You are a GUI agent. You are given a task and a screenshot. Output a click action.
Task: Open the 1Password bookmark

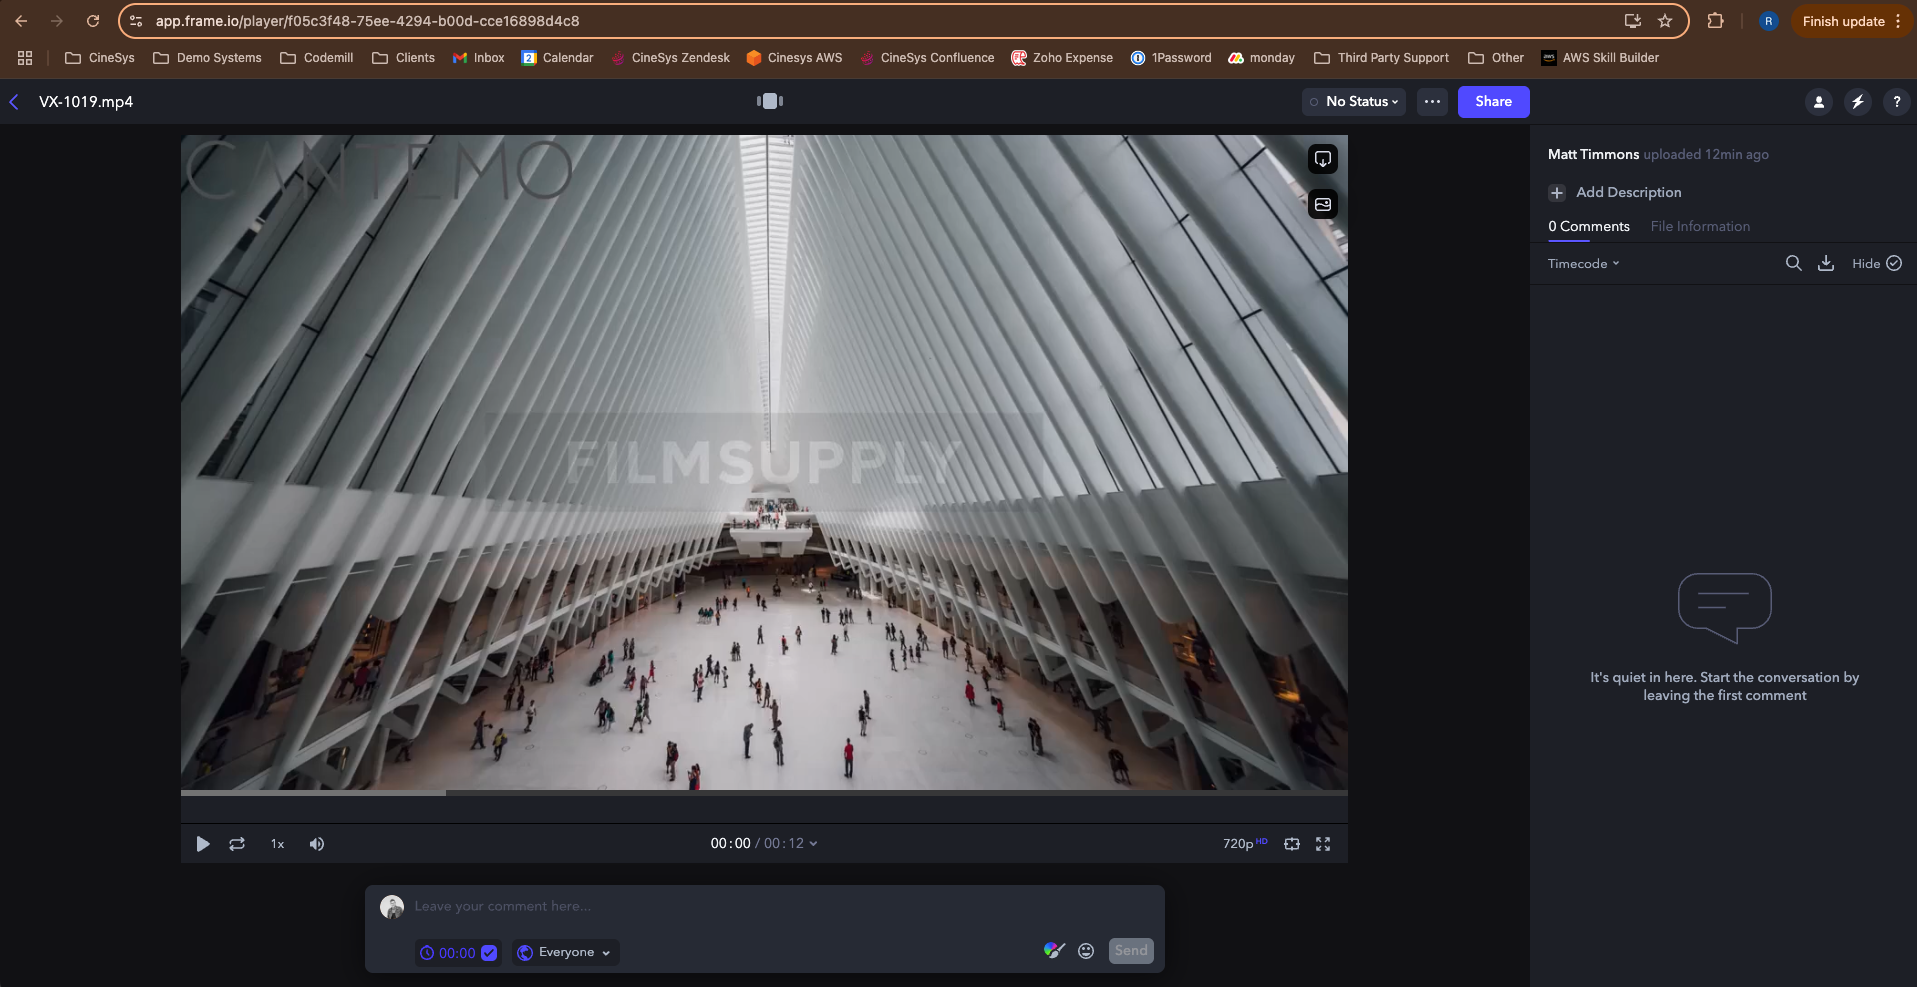[1170, 58]
